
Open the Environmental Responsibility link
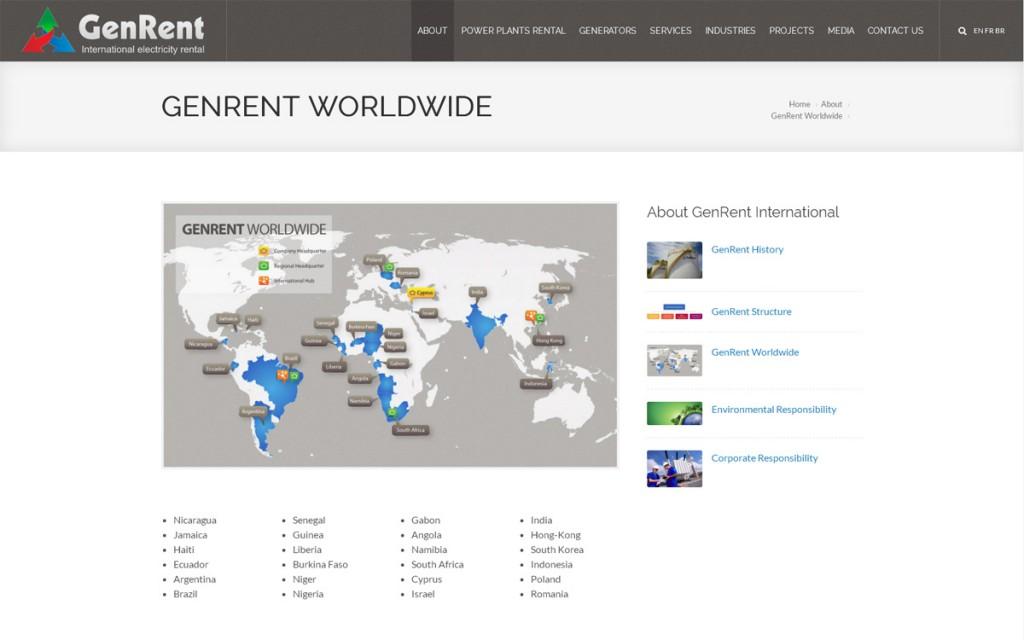773,410
